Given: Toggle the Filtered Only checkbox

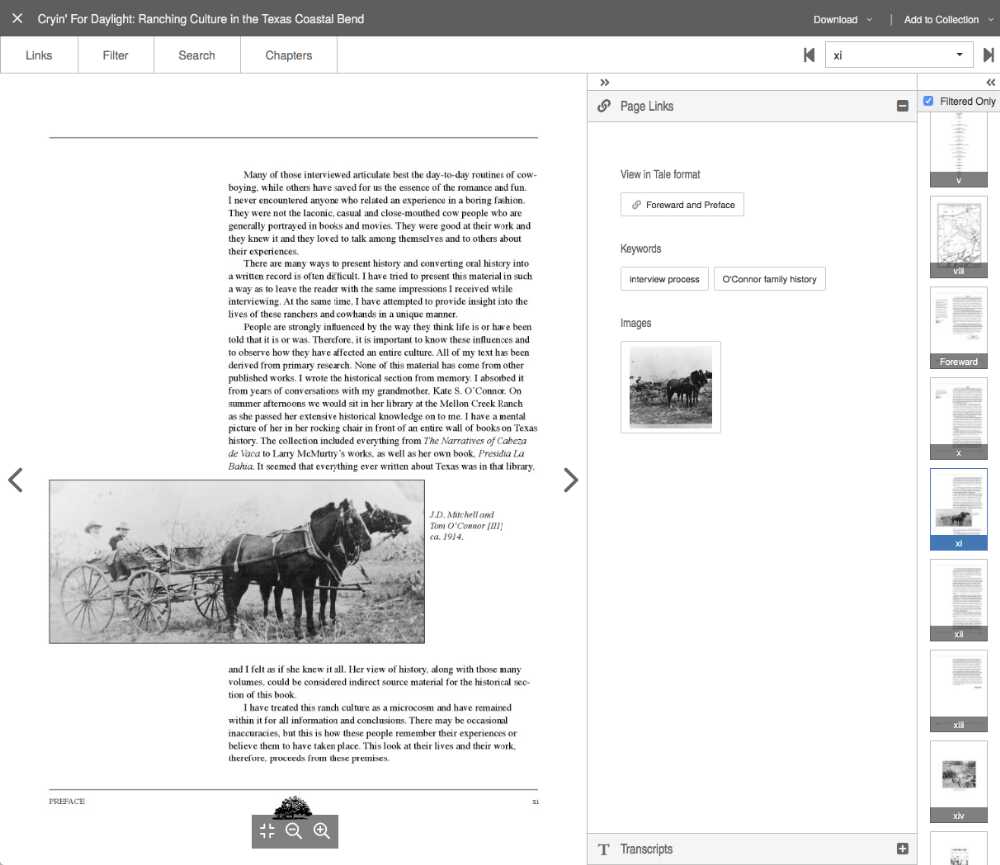Looking at the screenshot, I should 928,101.
